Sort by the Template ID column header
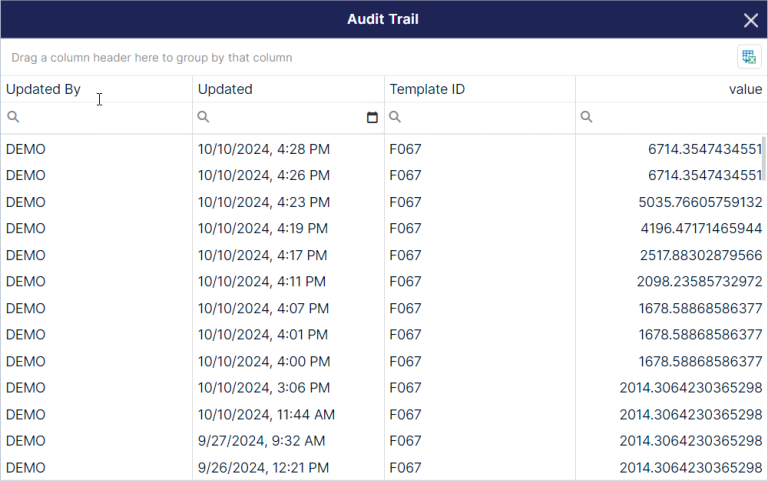The width and height of the screenshot is (768, 481). [427, 89]
